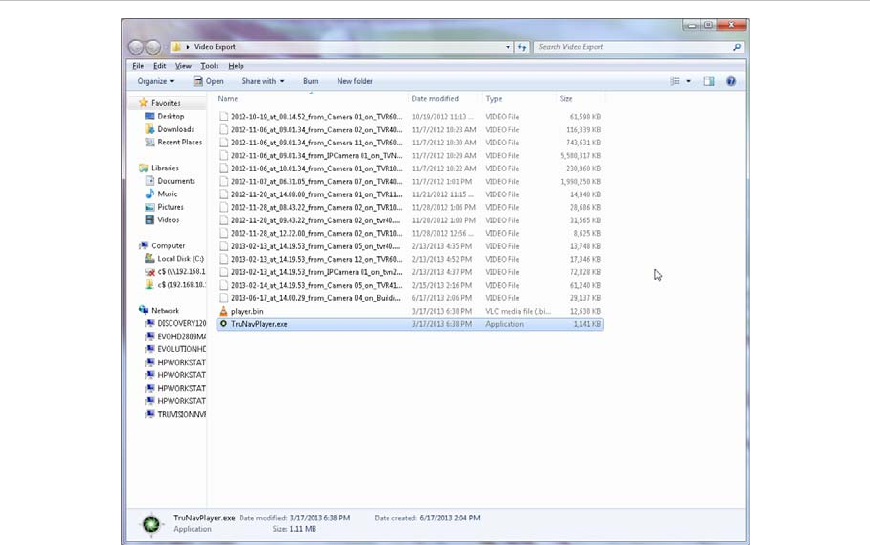Click the search magnifier icon
Screen dimensions: 870x545
(x=737, y=47)
